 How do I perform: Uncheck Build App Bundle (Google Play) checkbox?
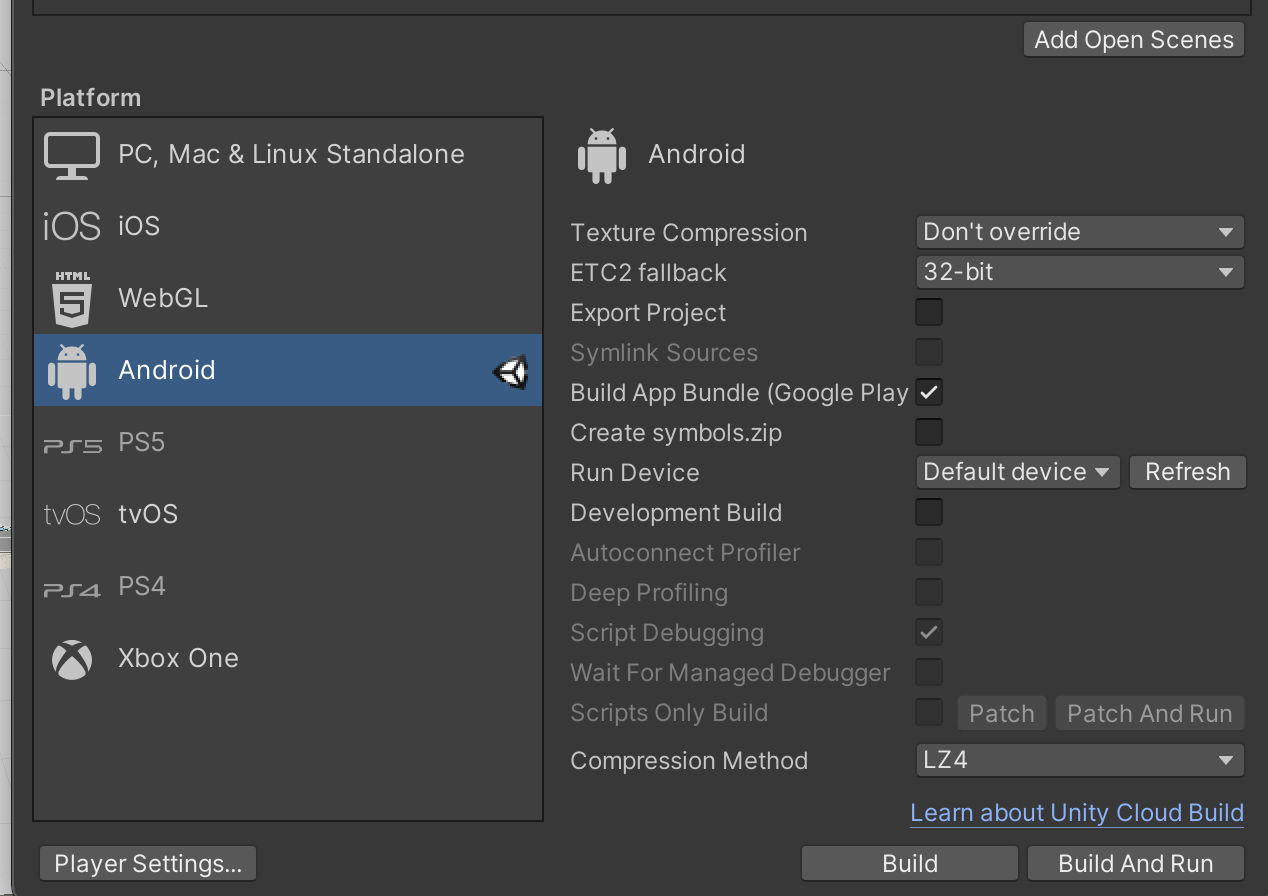[929, 392]
